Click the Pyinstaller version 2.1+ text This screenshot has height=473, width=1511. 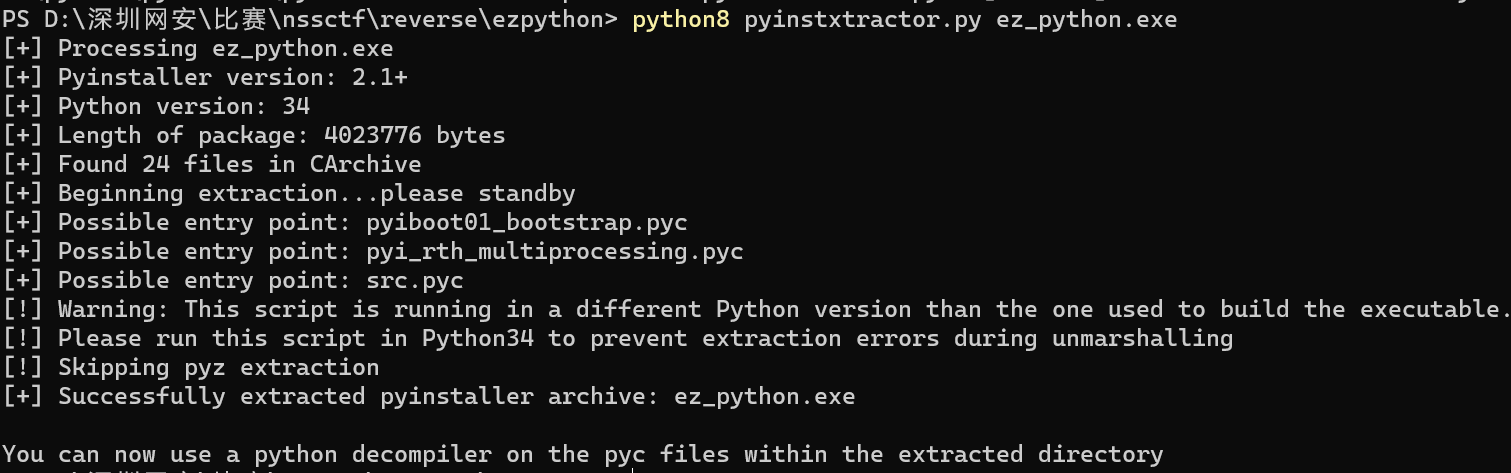pyautogui.click(x=232, y=77)
